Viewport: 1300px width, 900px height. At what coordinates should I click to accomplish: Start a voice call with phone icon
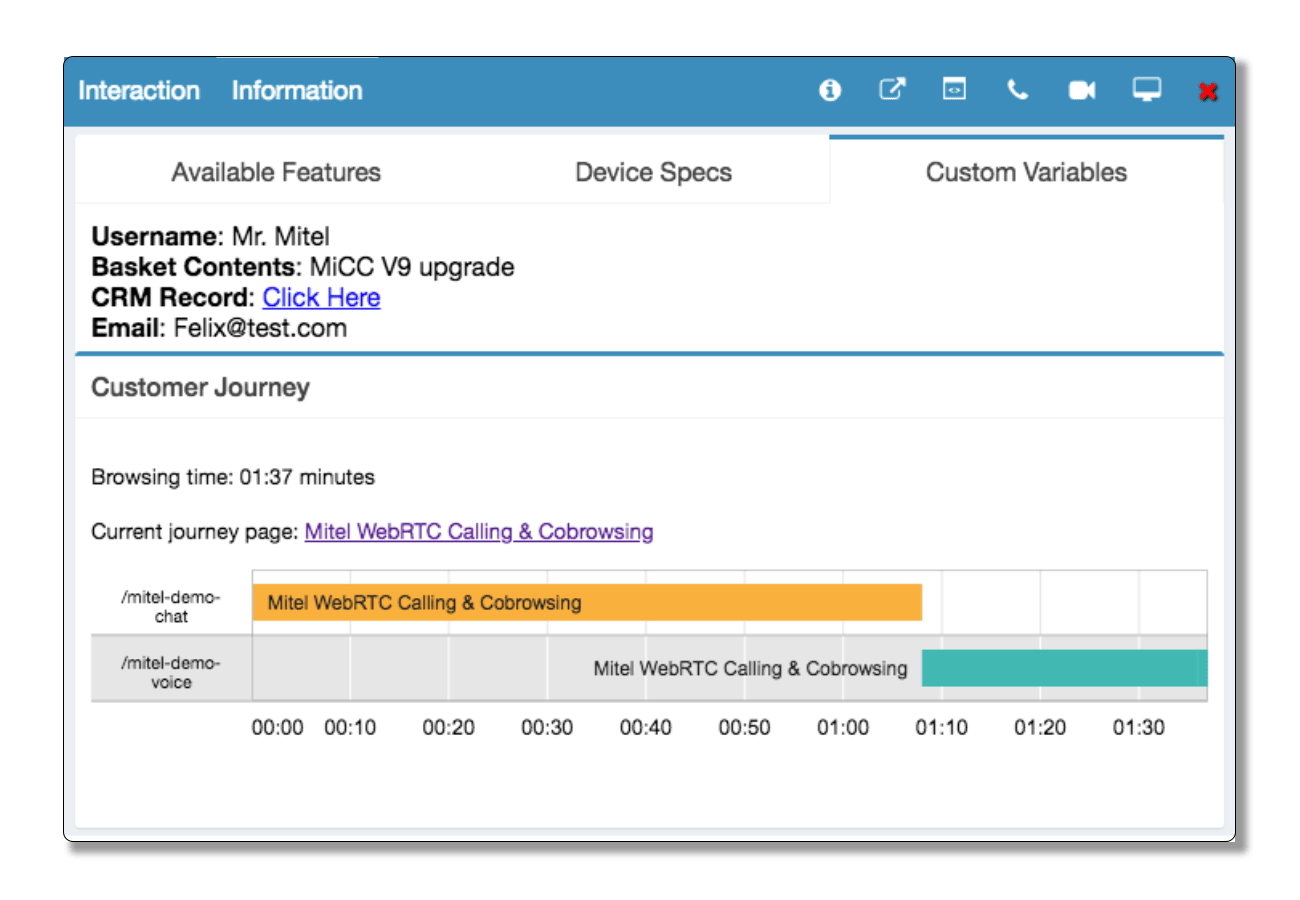1017,90
